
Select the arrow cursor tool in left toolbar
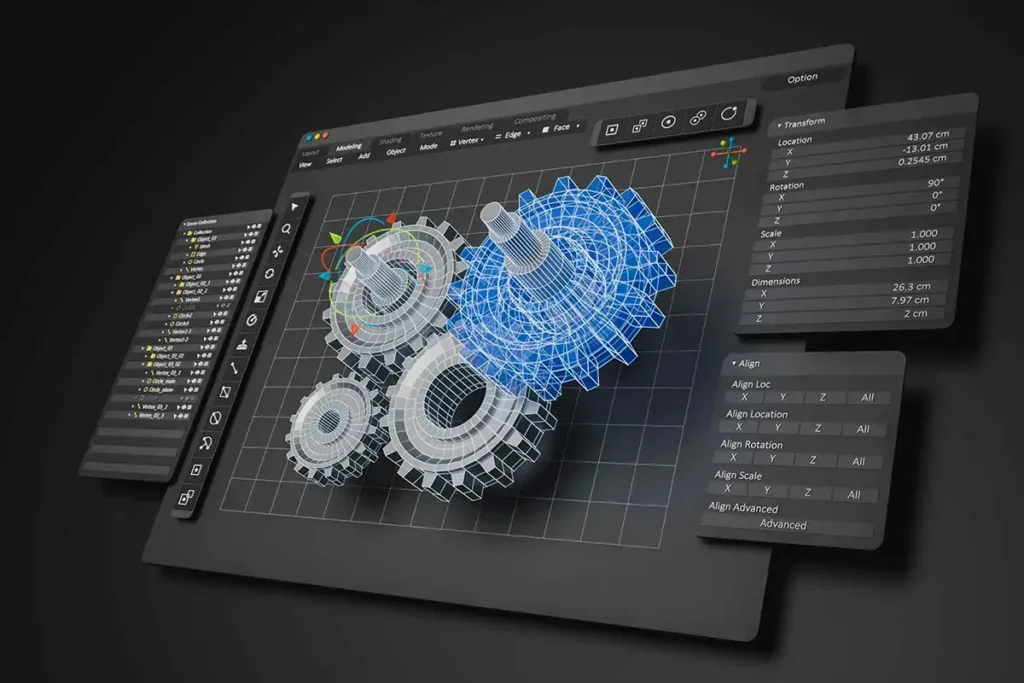tap(295, 206)
